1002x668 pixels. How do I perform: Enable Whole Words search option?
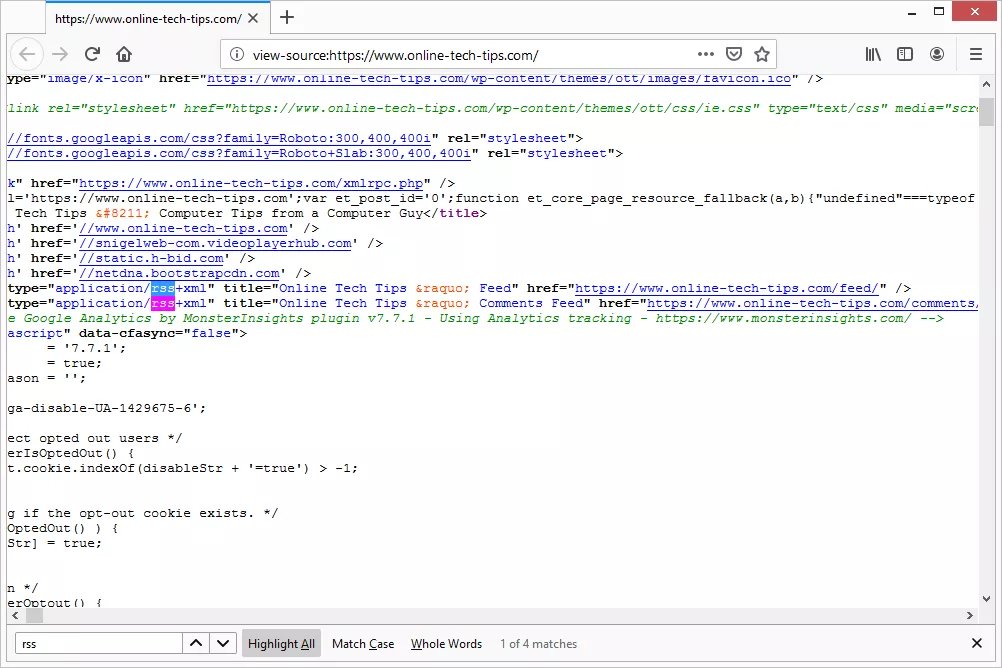coord(446,644)
